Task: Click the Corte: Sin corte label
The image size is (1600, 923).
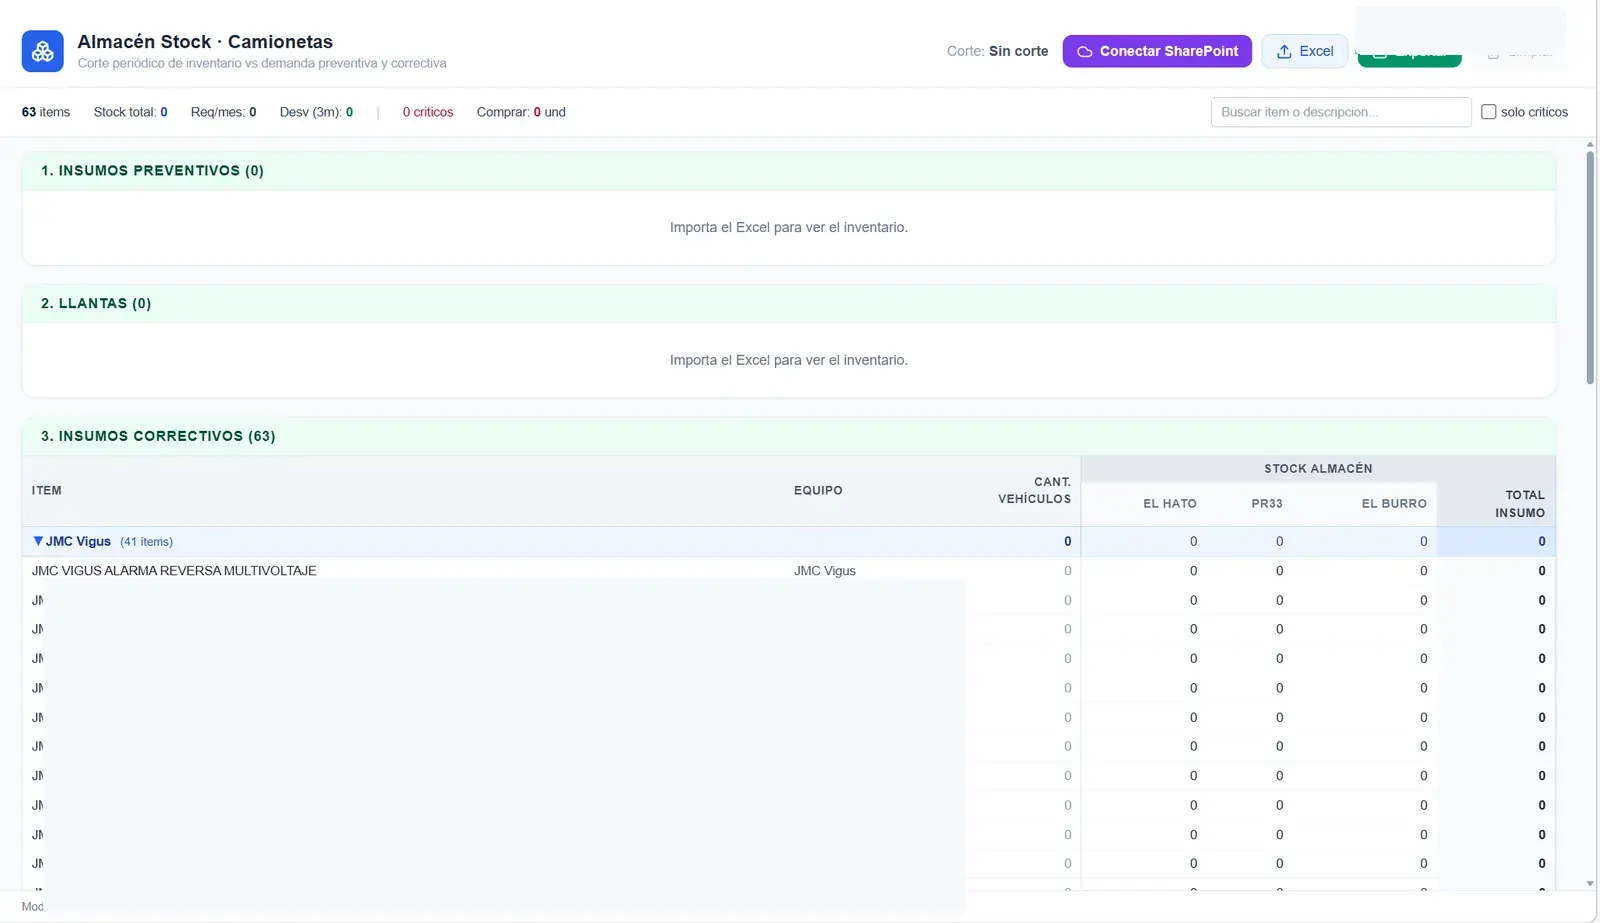Action: point(997,51)
